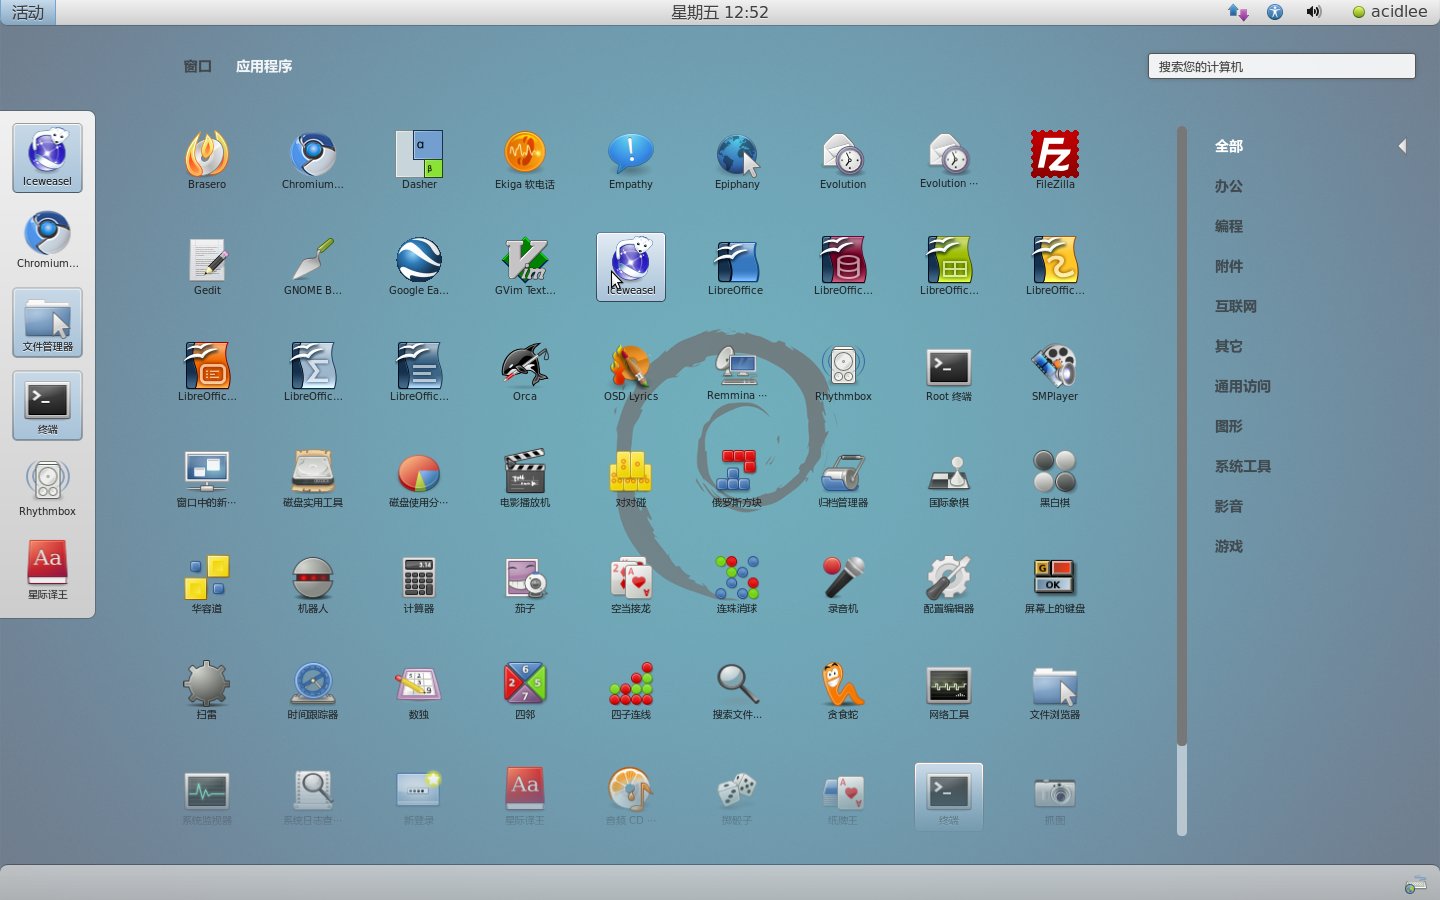Switch to the 窗口 windows view
The image size is (1440, 900).
pyautogui.click(x=198, y=66)
